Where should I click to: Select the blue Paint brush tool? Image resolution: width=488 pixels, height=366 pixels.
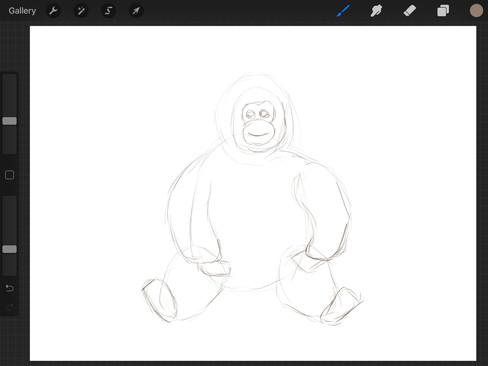click(x=343, y=11)
